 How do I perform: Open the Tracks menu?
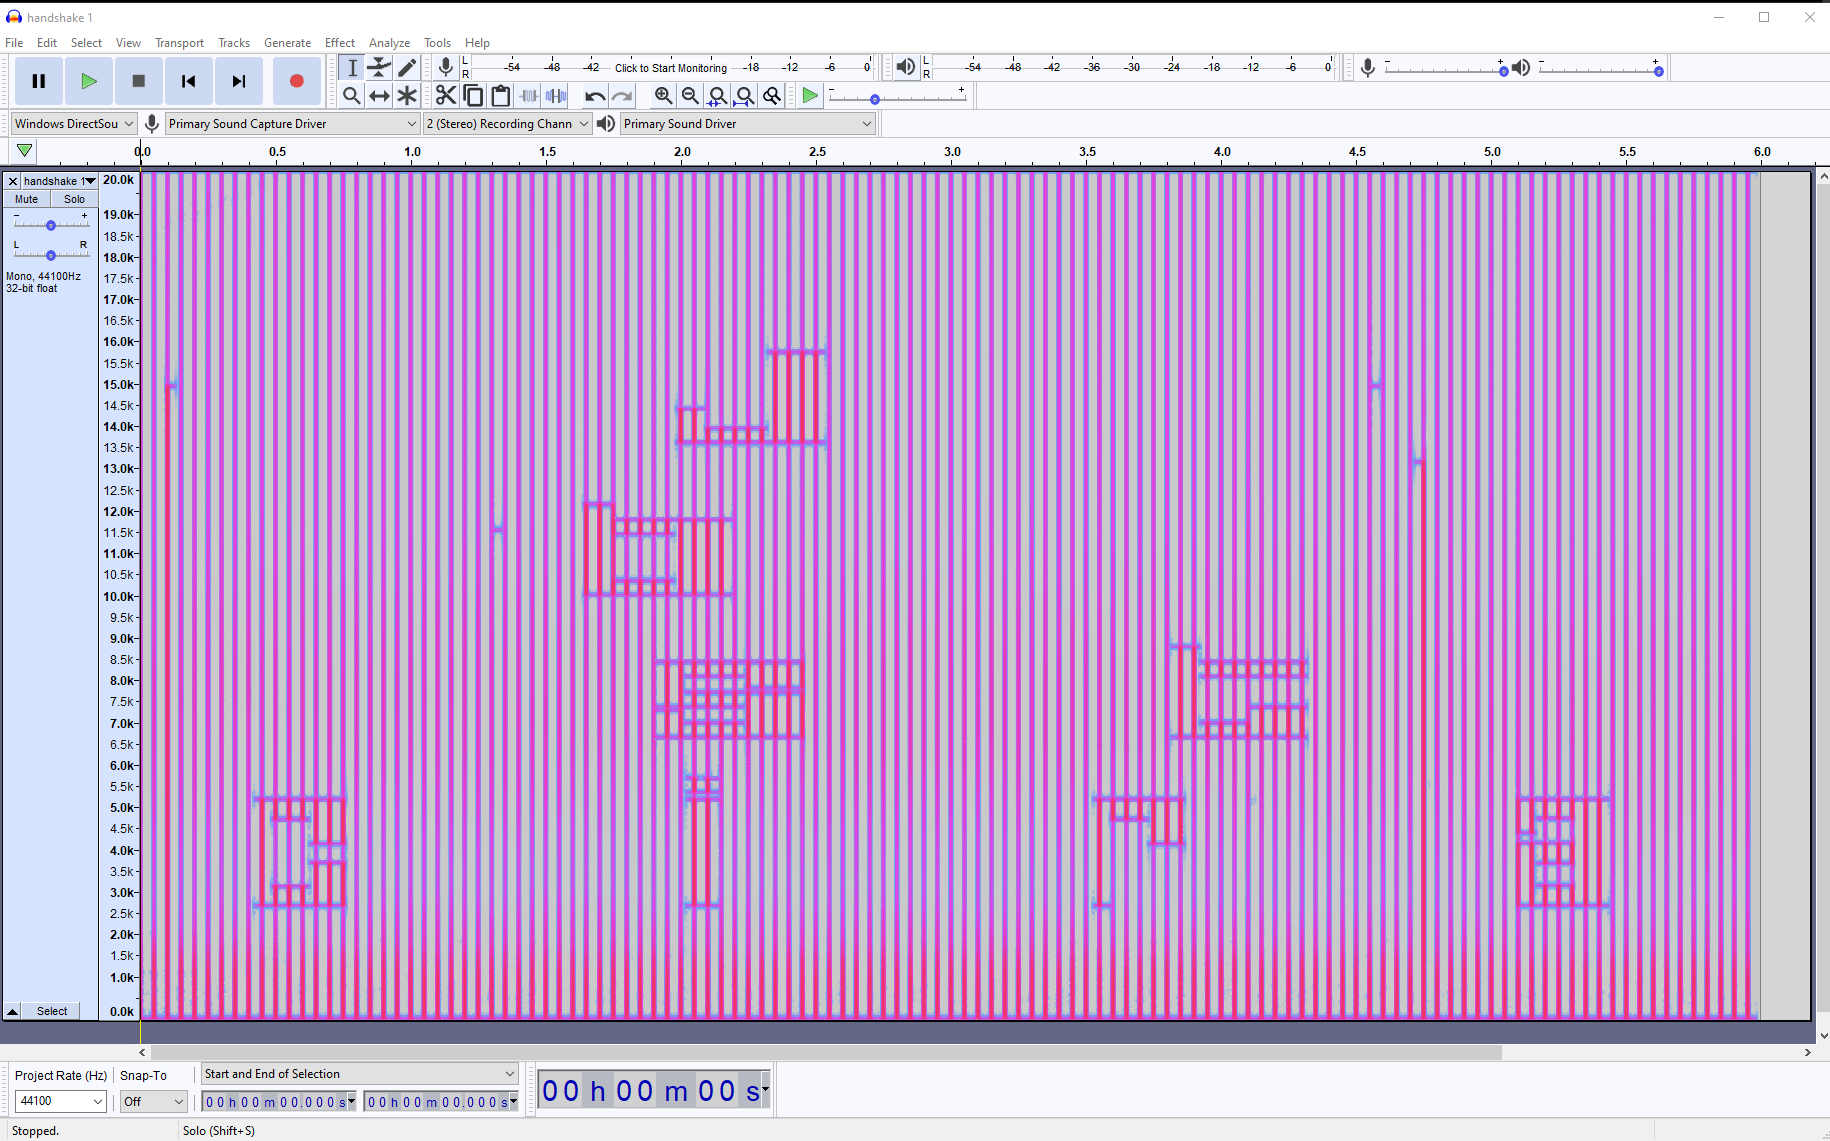(x=234, y=43)
